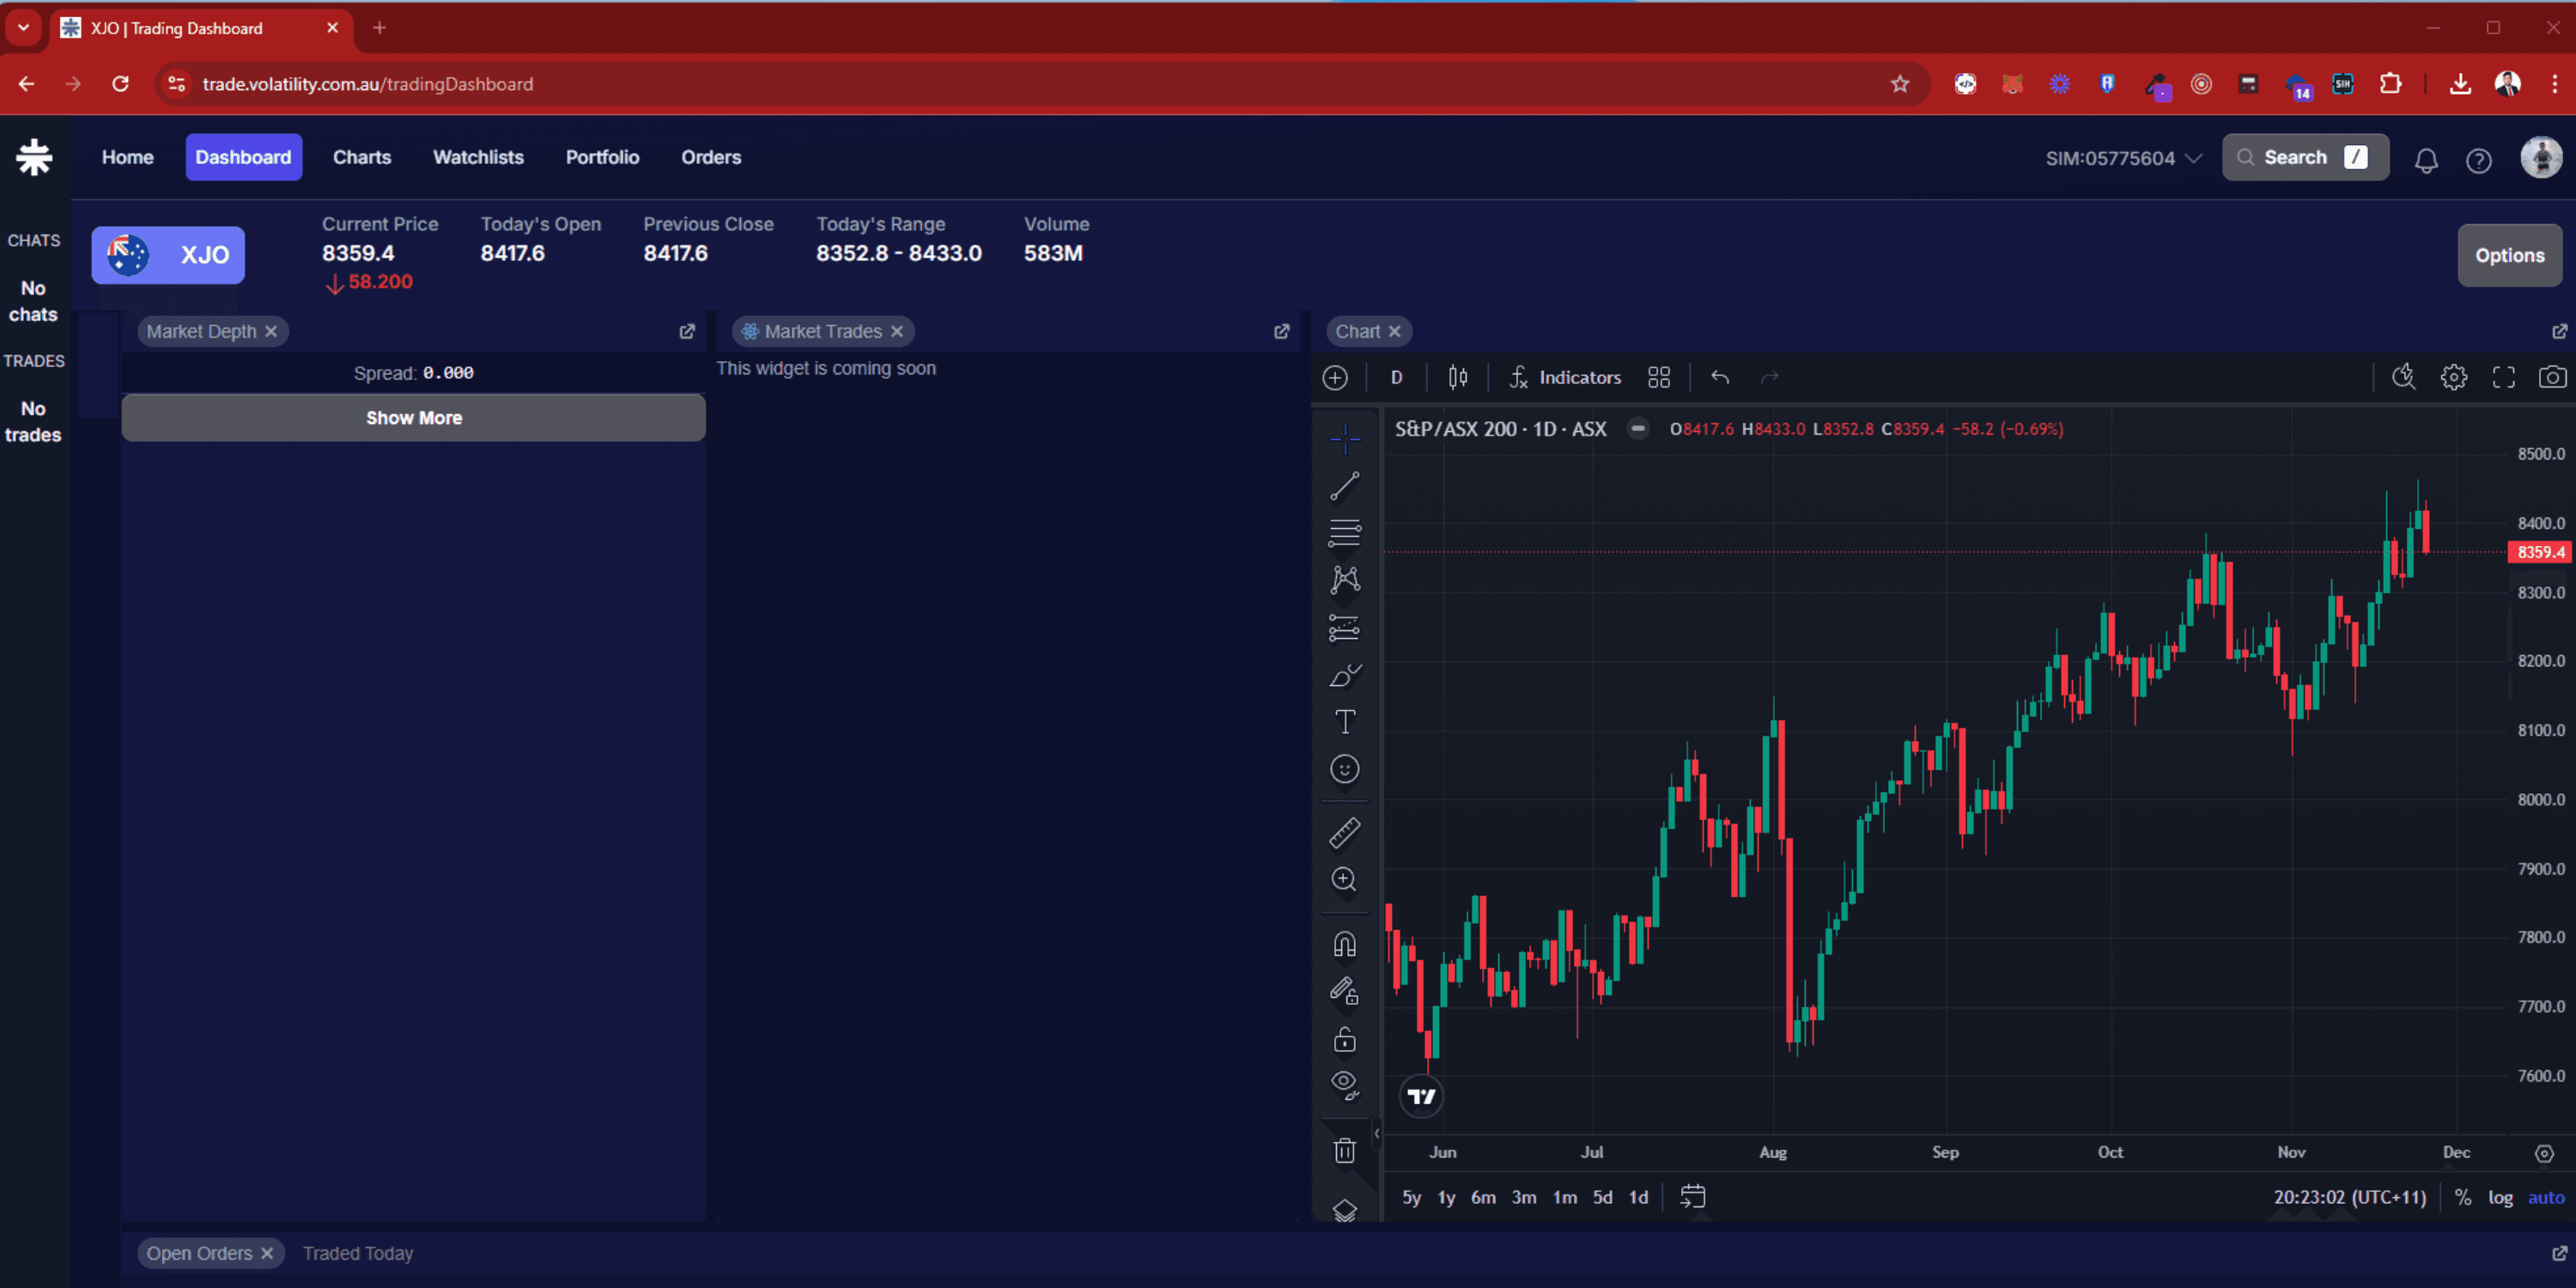Open the time axis settings icon
Viewport: 2576px width, 1288px height.
2544,1153
